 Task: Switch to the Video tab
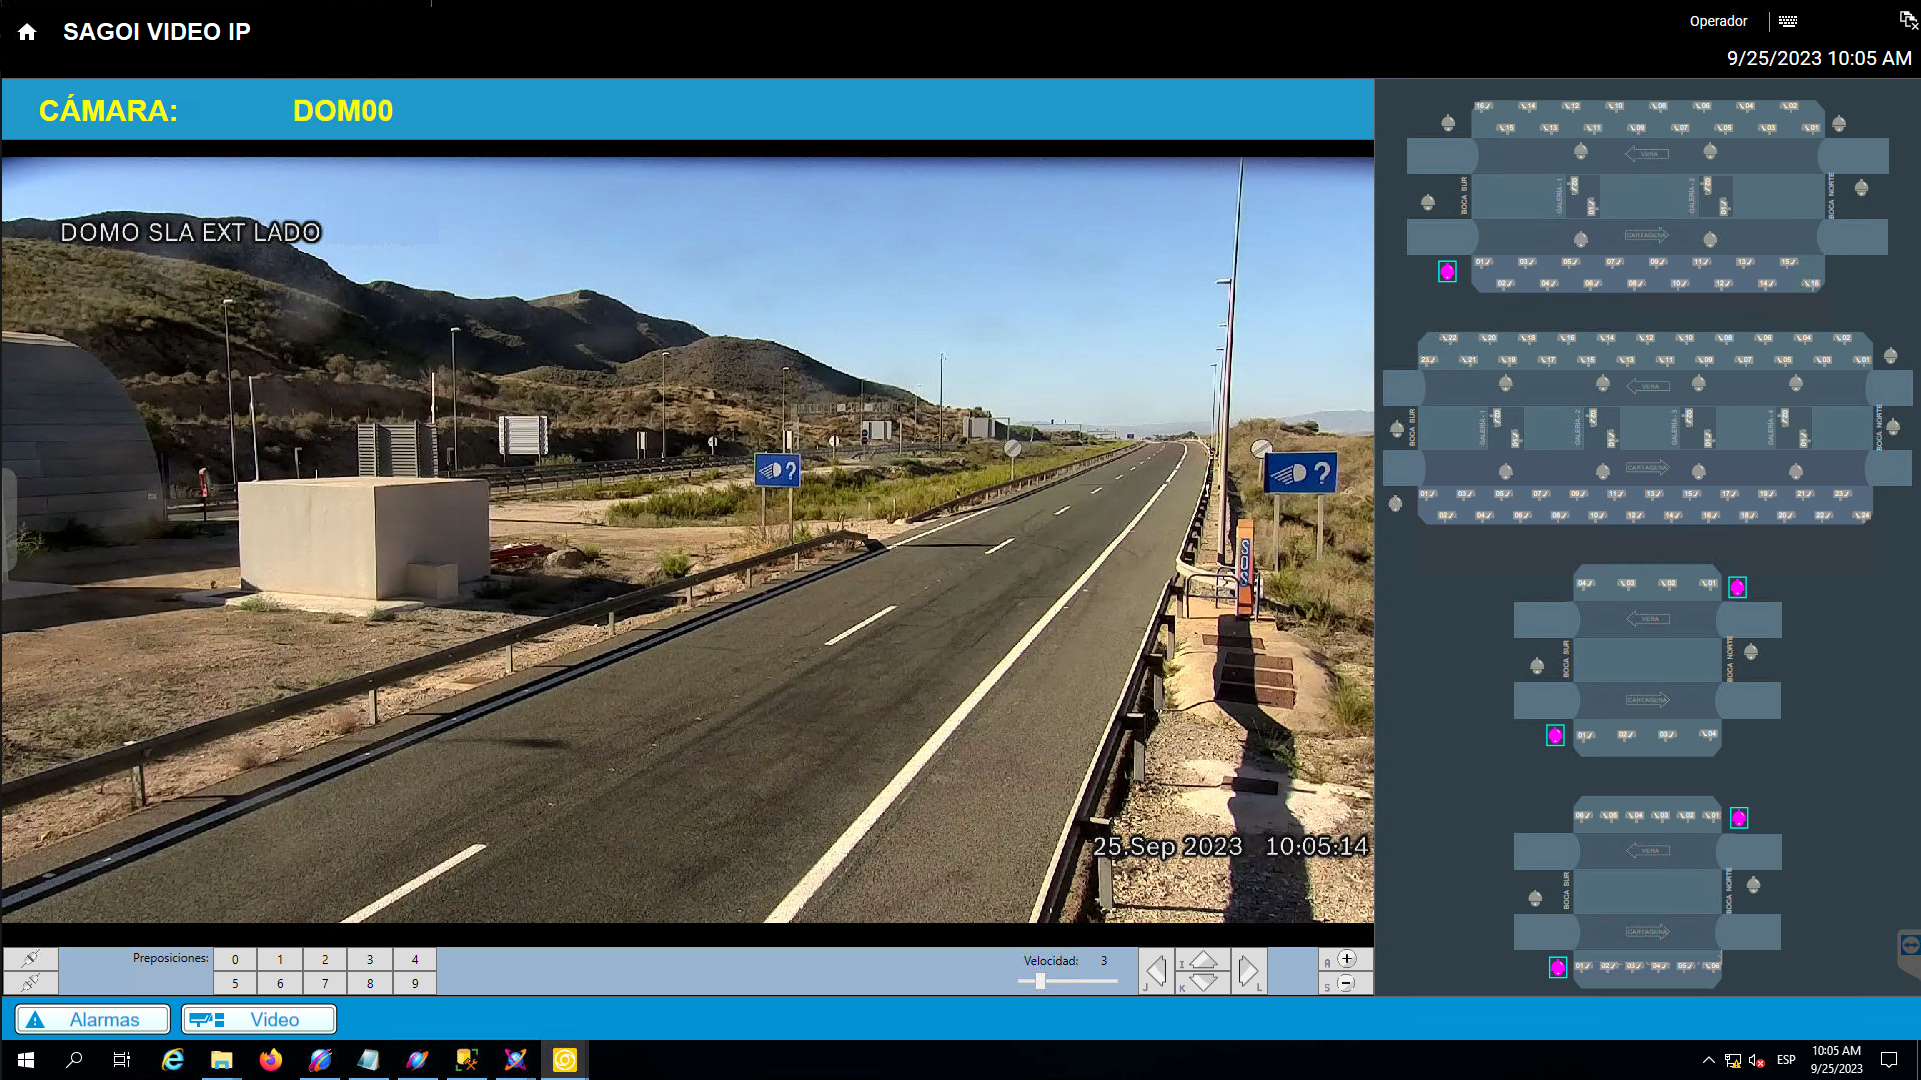pyautogui.click(x=258, y=1019)
